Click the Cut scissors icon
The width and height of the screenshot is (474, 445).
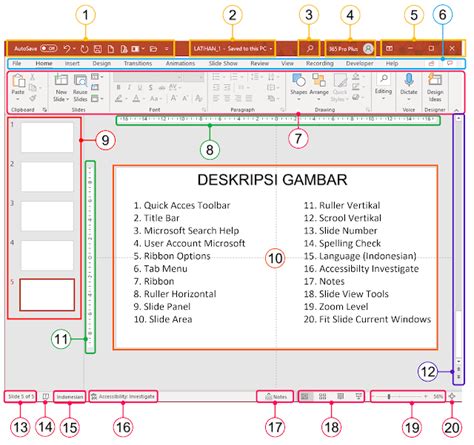32,77
